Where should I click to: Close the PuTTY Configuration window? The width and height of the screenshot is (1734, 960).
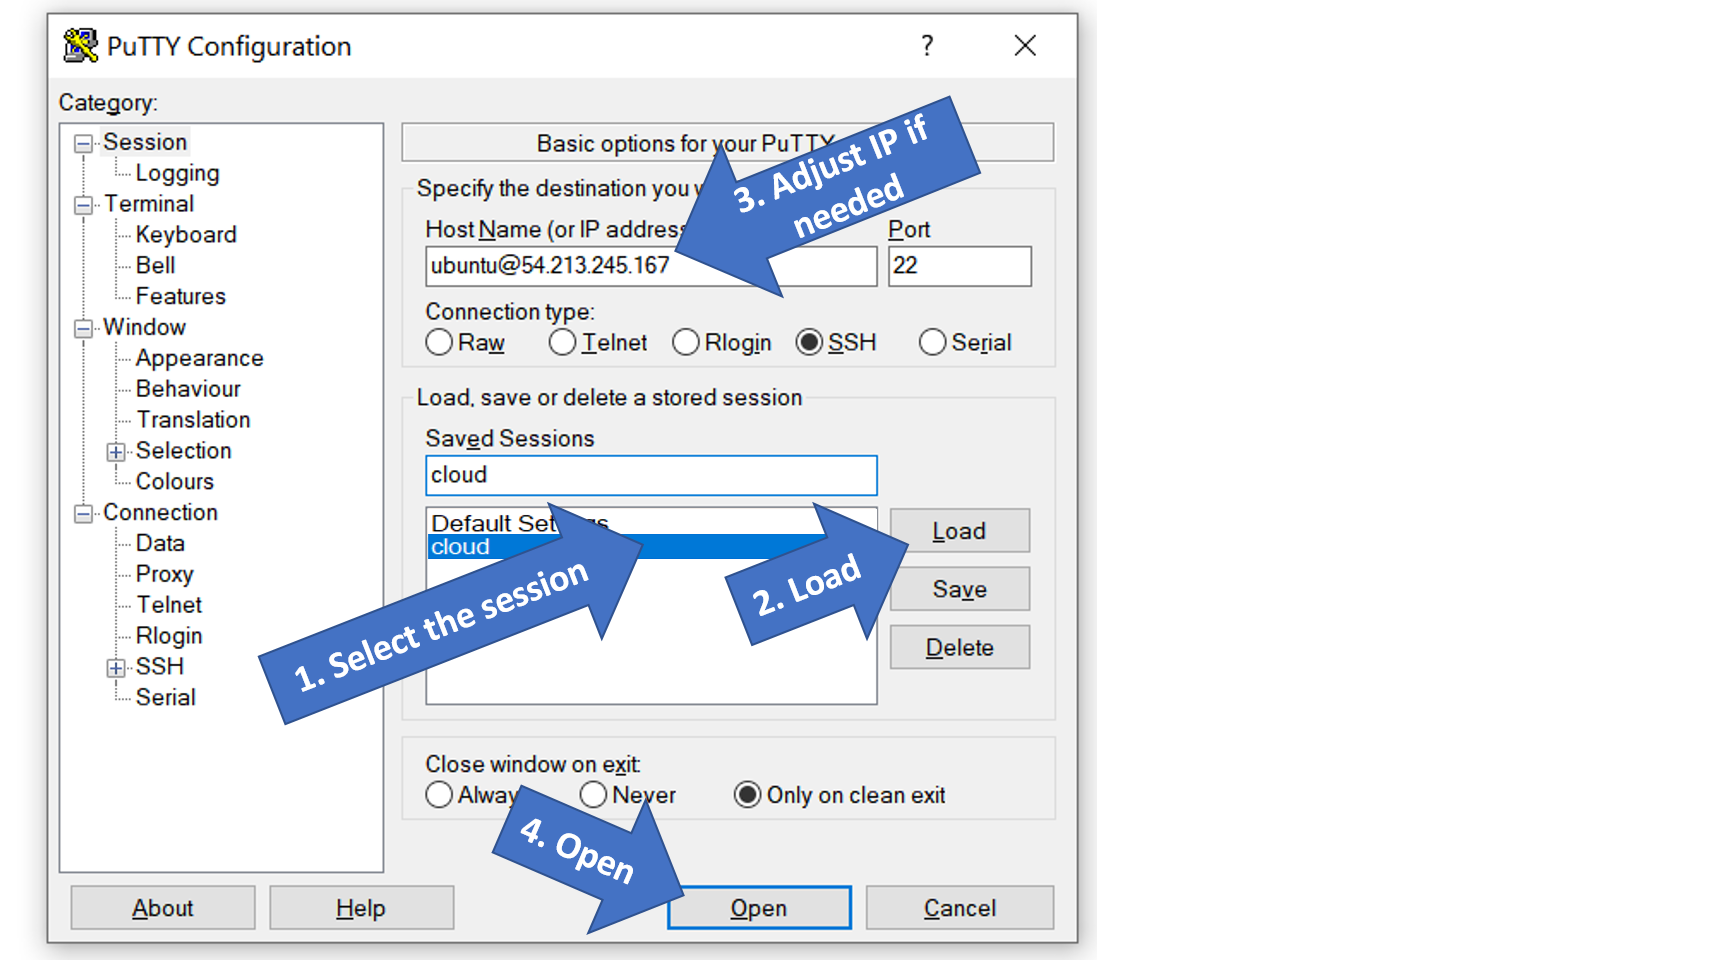1025,46
